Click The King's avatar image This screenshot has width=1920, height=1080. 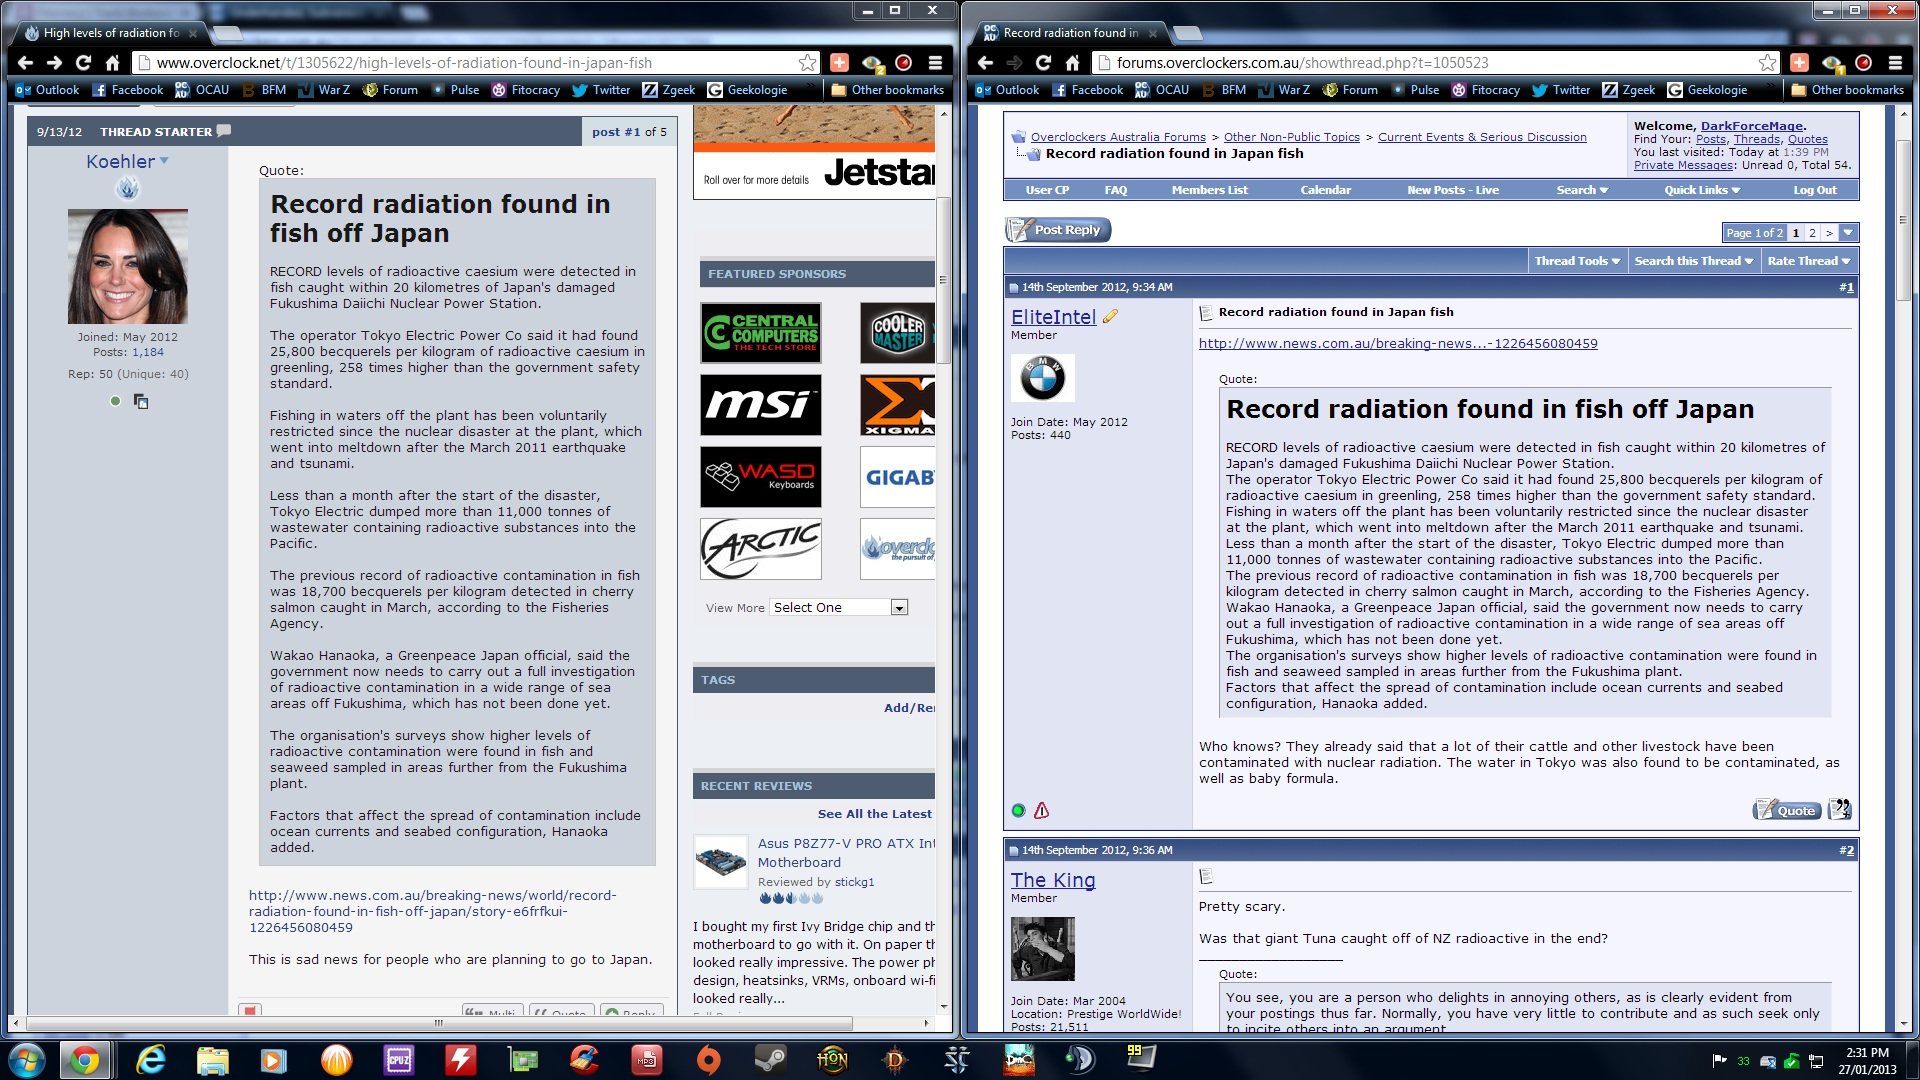tap(1042, 949)
